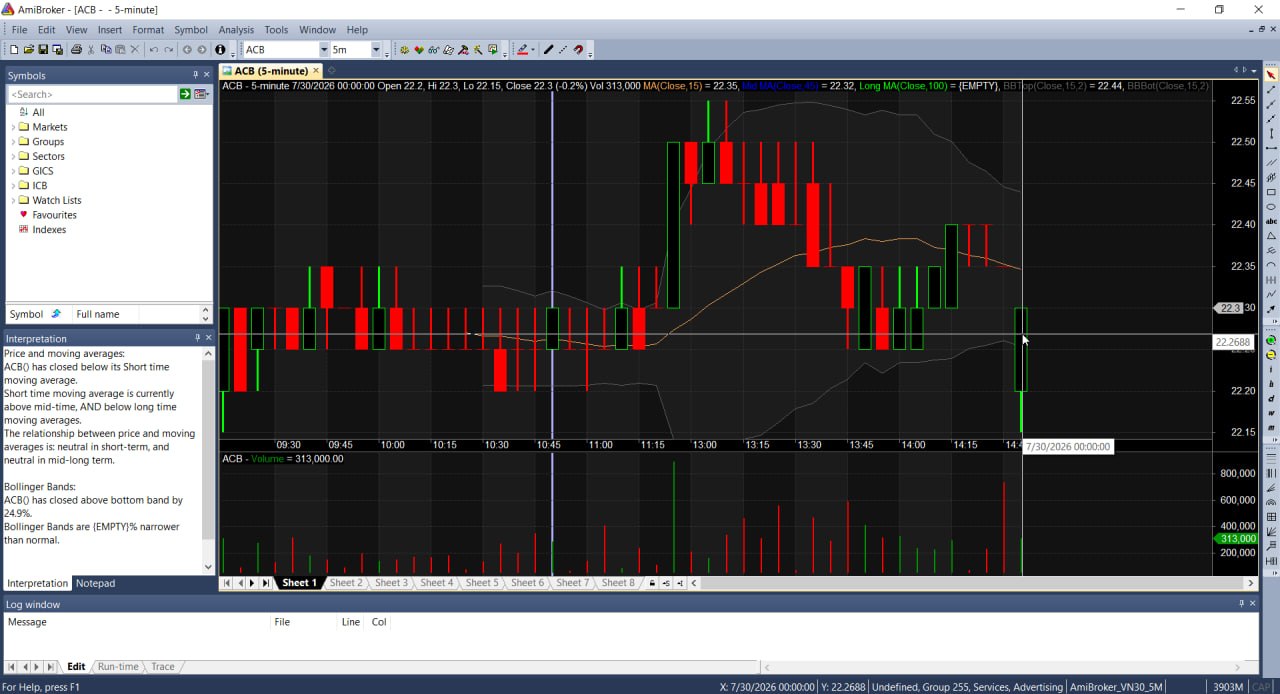The image size is (1280, 694).
Task: Select the All item in symbols tree
Action: coord(38,112)
